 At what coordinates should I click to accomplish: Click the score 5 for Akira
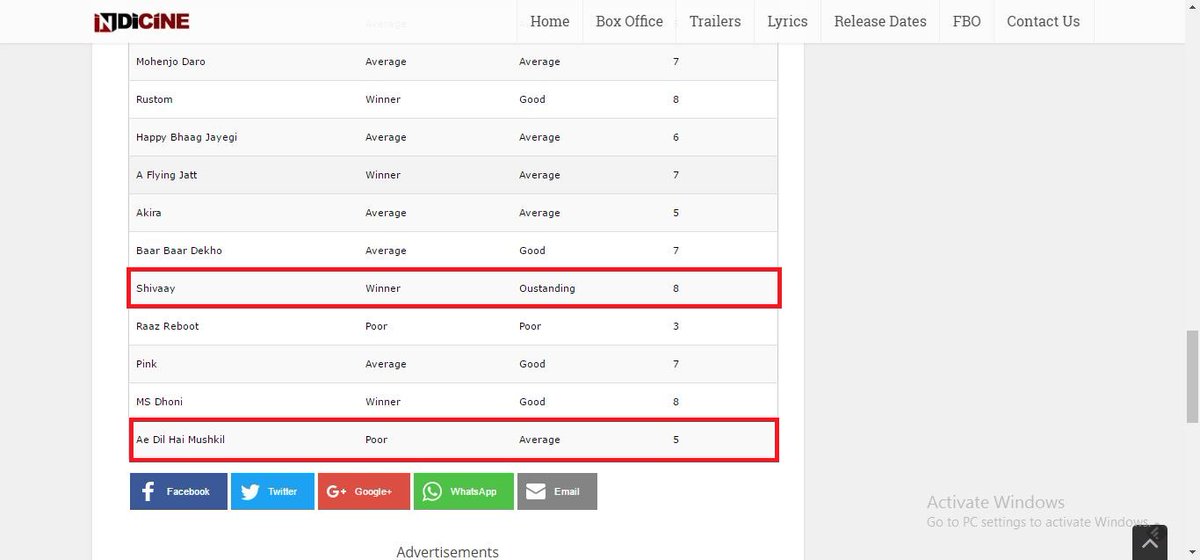click(x=676, y=213)
